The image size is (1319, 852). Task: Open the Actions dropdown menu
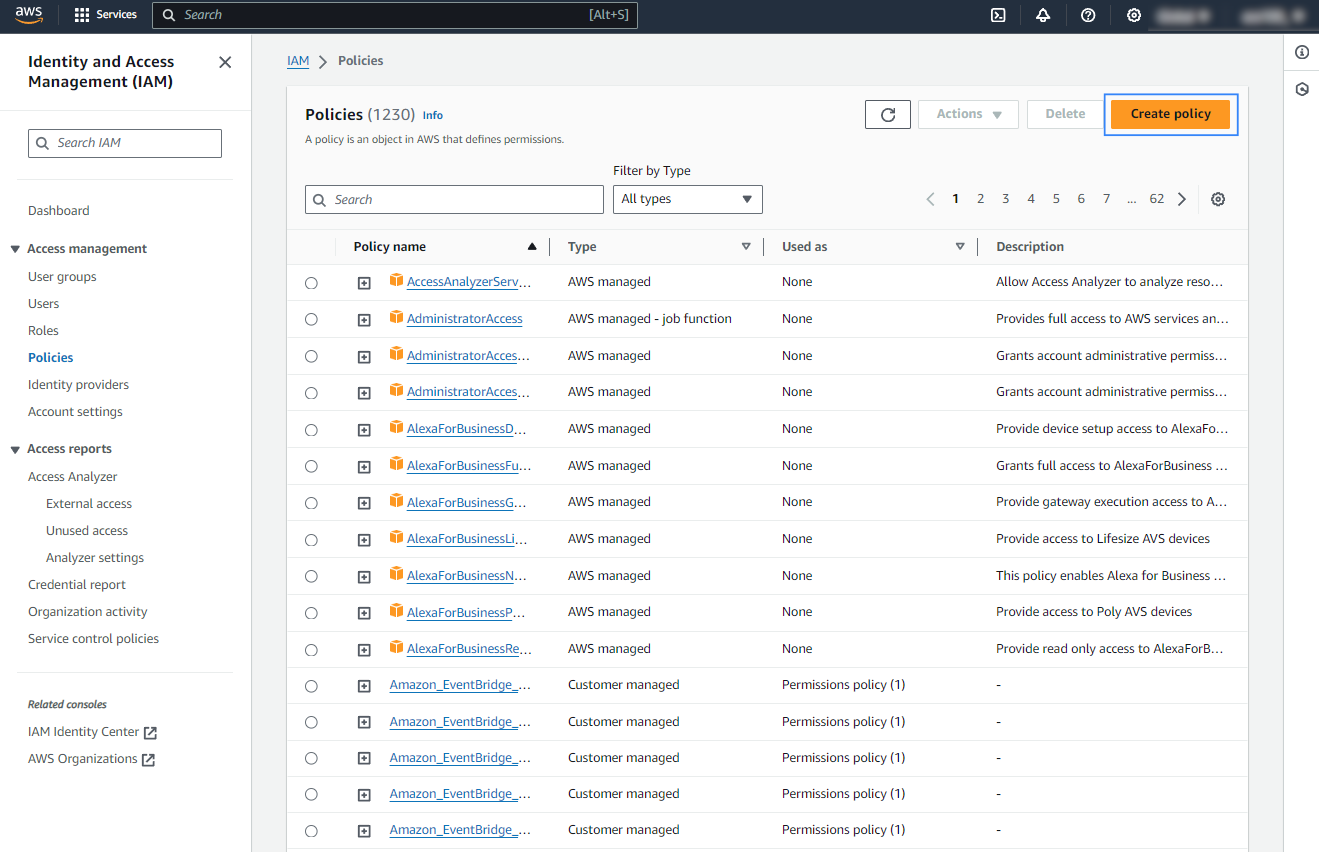click(967, 114)
